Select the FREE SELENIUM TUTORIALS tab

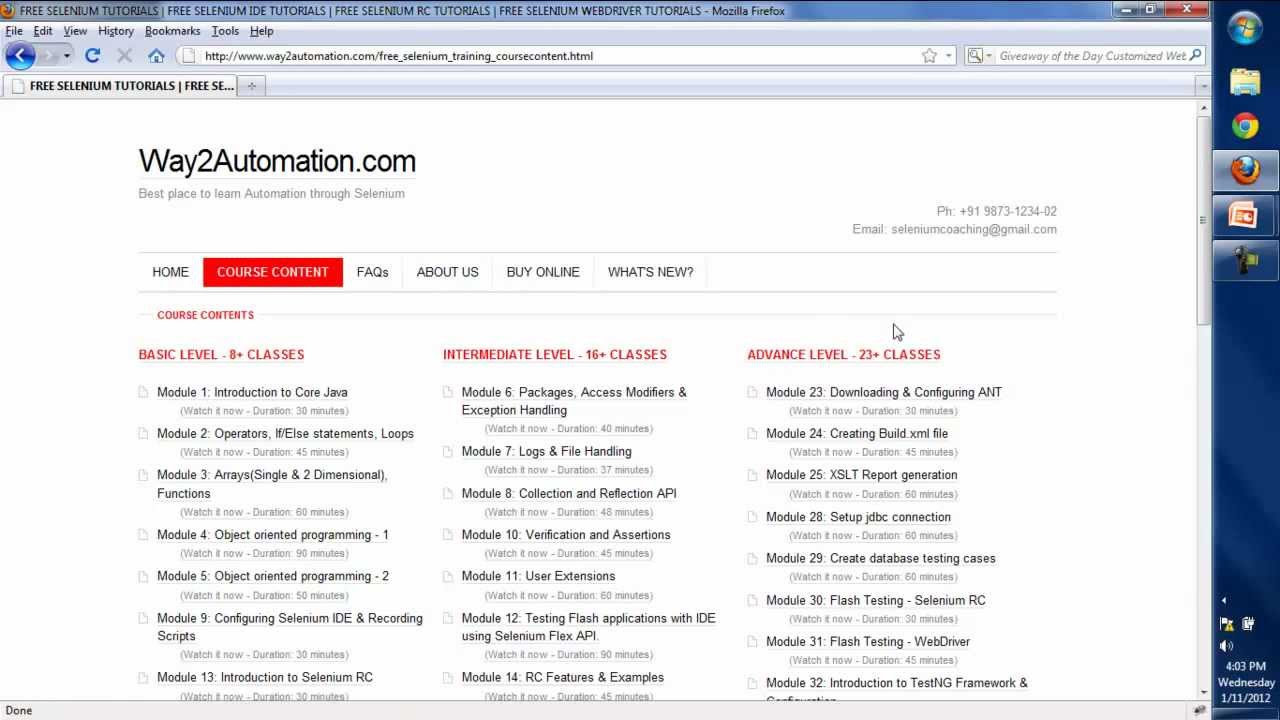(x=121, y=86)
